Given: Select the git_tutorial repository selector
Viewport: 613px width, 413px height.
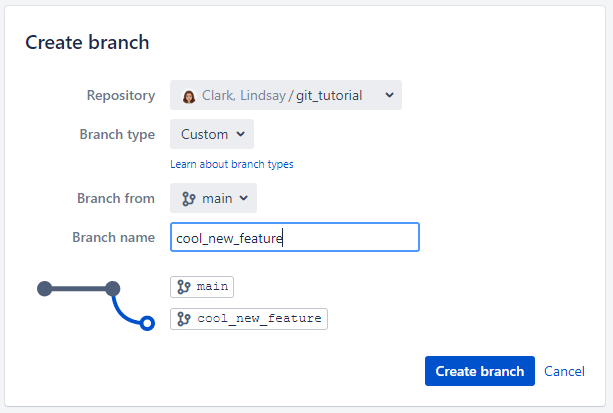Looking at the screenshot, I should 286,95.
